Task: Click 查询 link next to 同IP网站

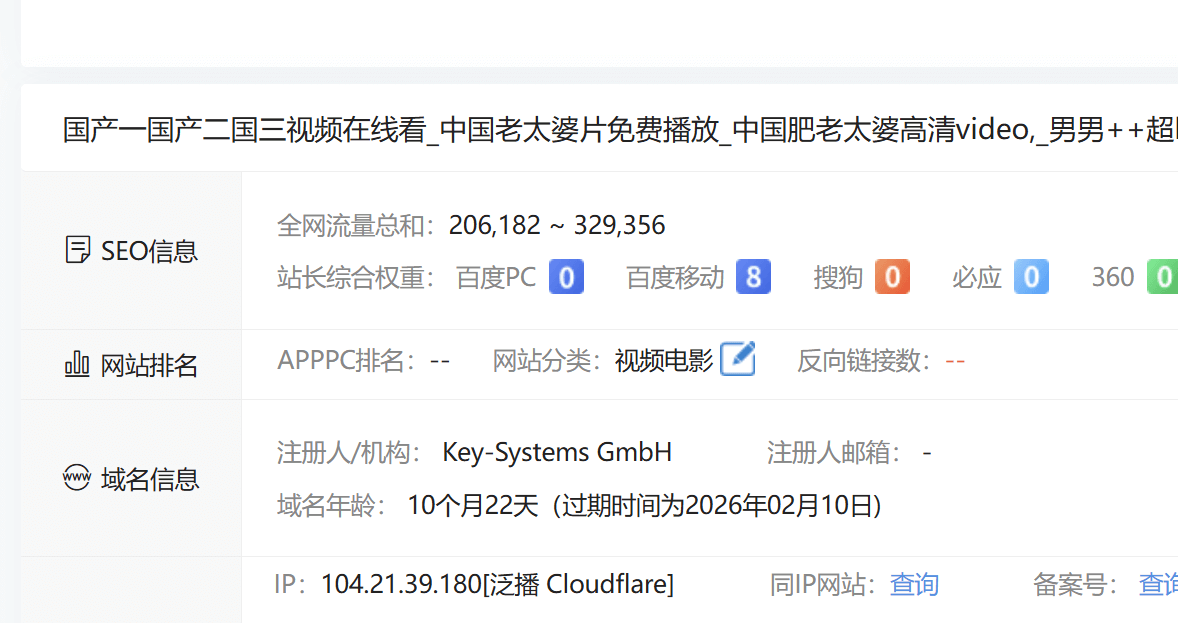Action: click(x=914, y=584)
